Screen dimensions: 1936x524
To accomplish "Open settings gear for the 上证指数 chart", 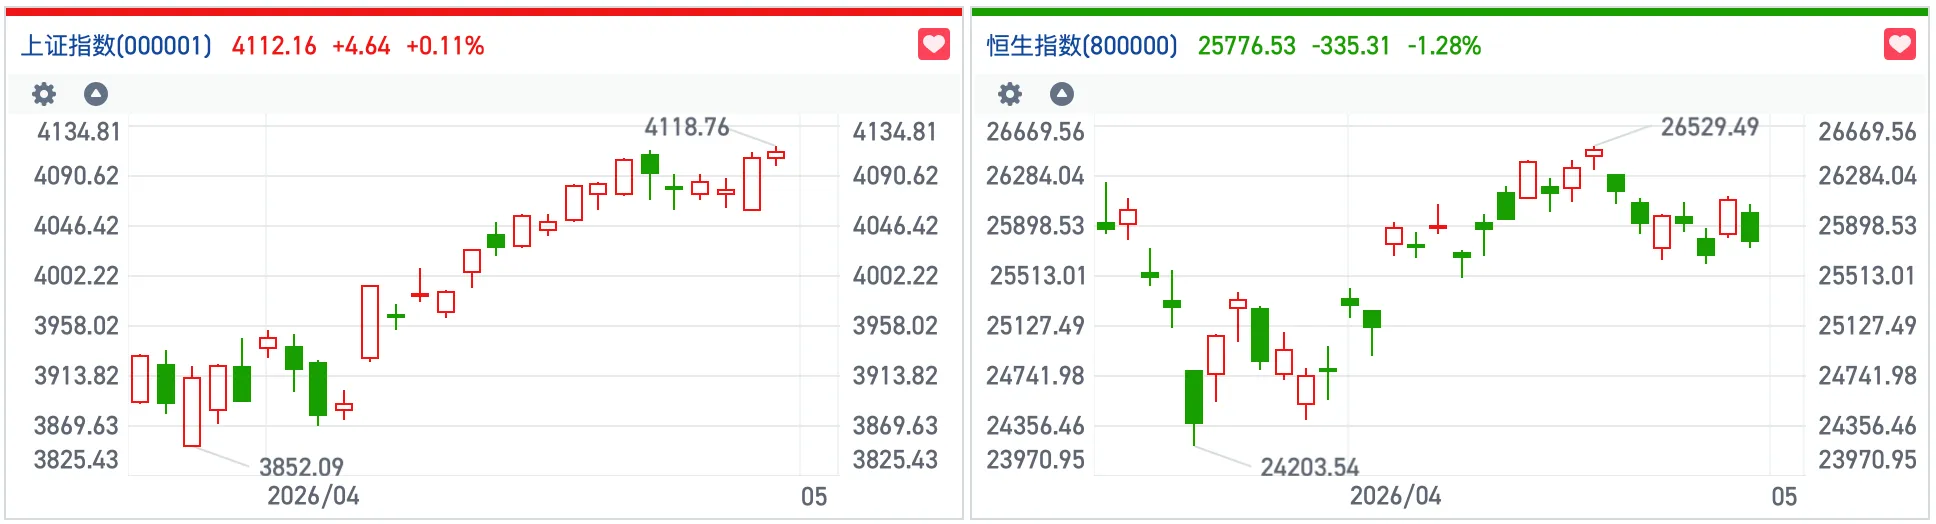I will (44, 94).
